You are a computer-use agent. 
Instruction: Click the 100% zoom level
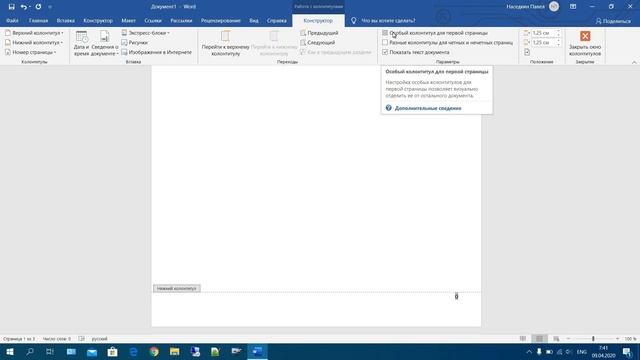[x=630, y=339]
